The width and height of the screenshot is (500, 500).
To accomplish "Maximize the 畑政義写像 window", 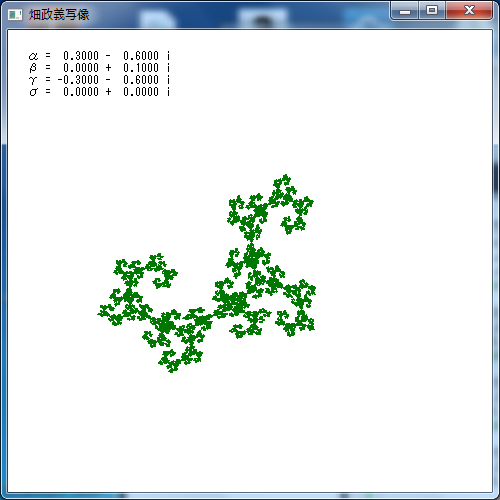I will pyautogui.click(x=432, y=10).
